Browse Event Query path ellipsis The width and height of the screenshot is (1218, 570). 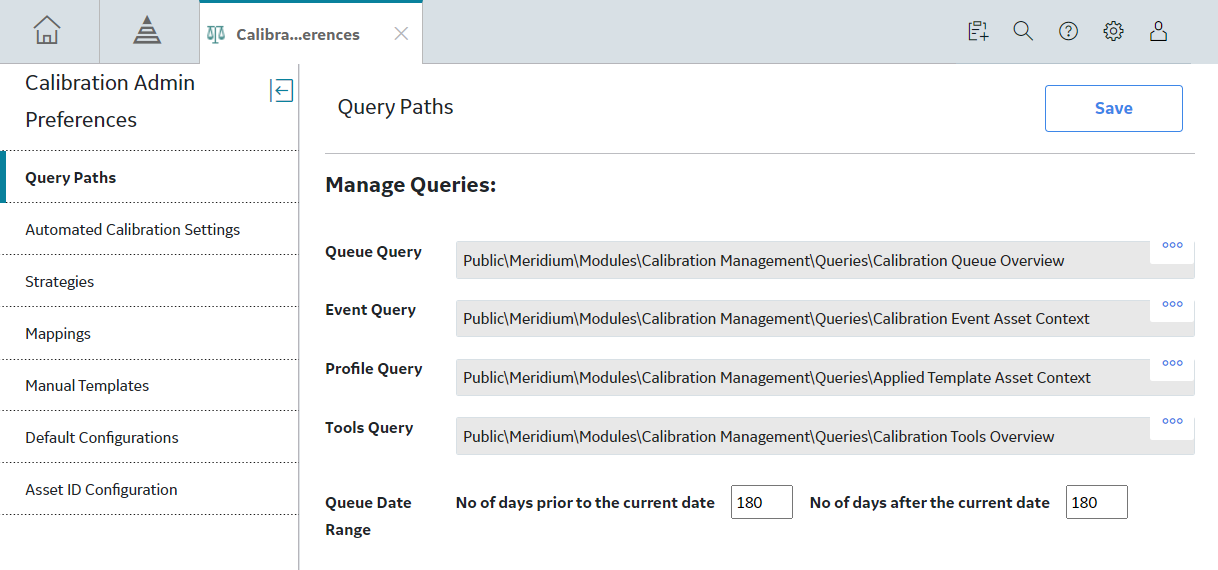coord(1172,304)
